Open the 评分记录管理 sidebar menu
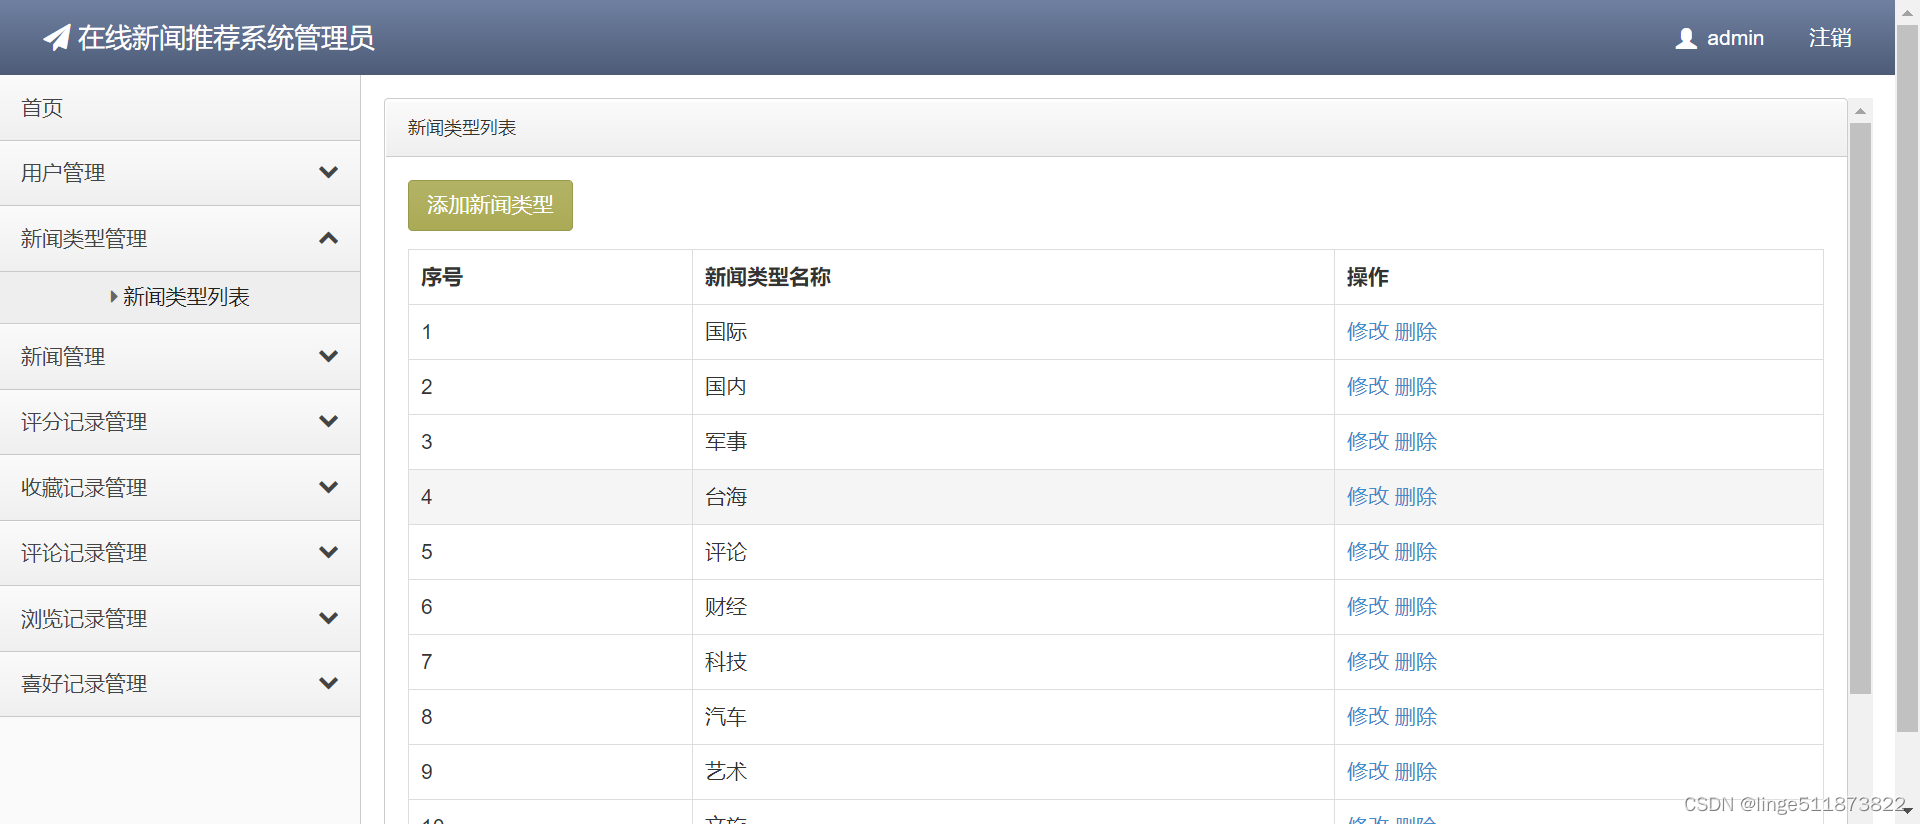Viewport: 1920px width, 824px height. 180,422
